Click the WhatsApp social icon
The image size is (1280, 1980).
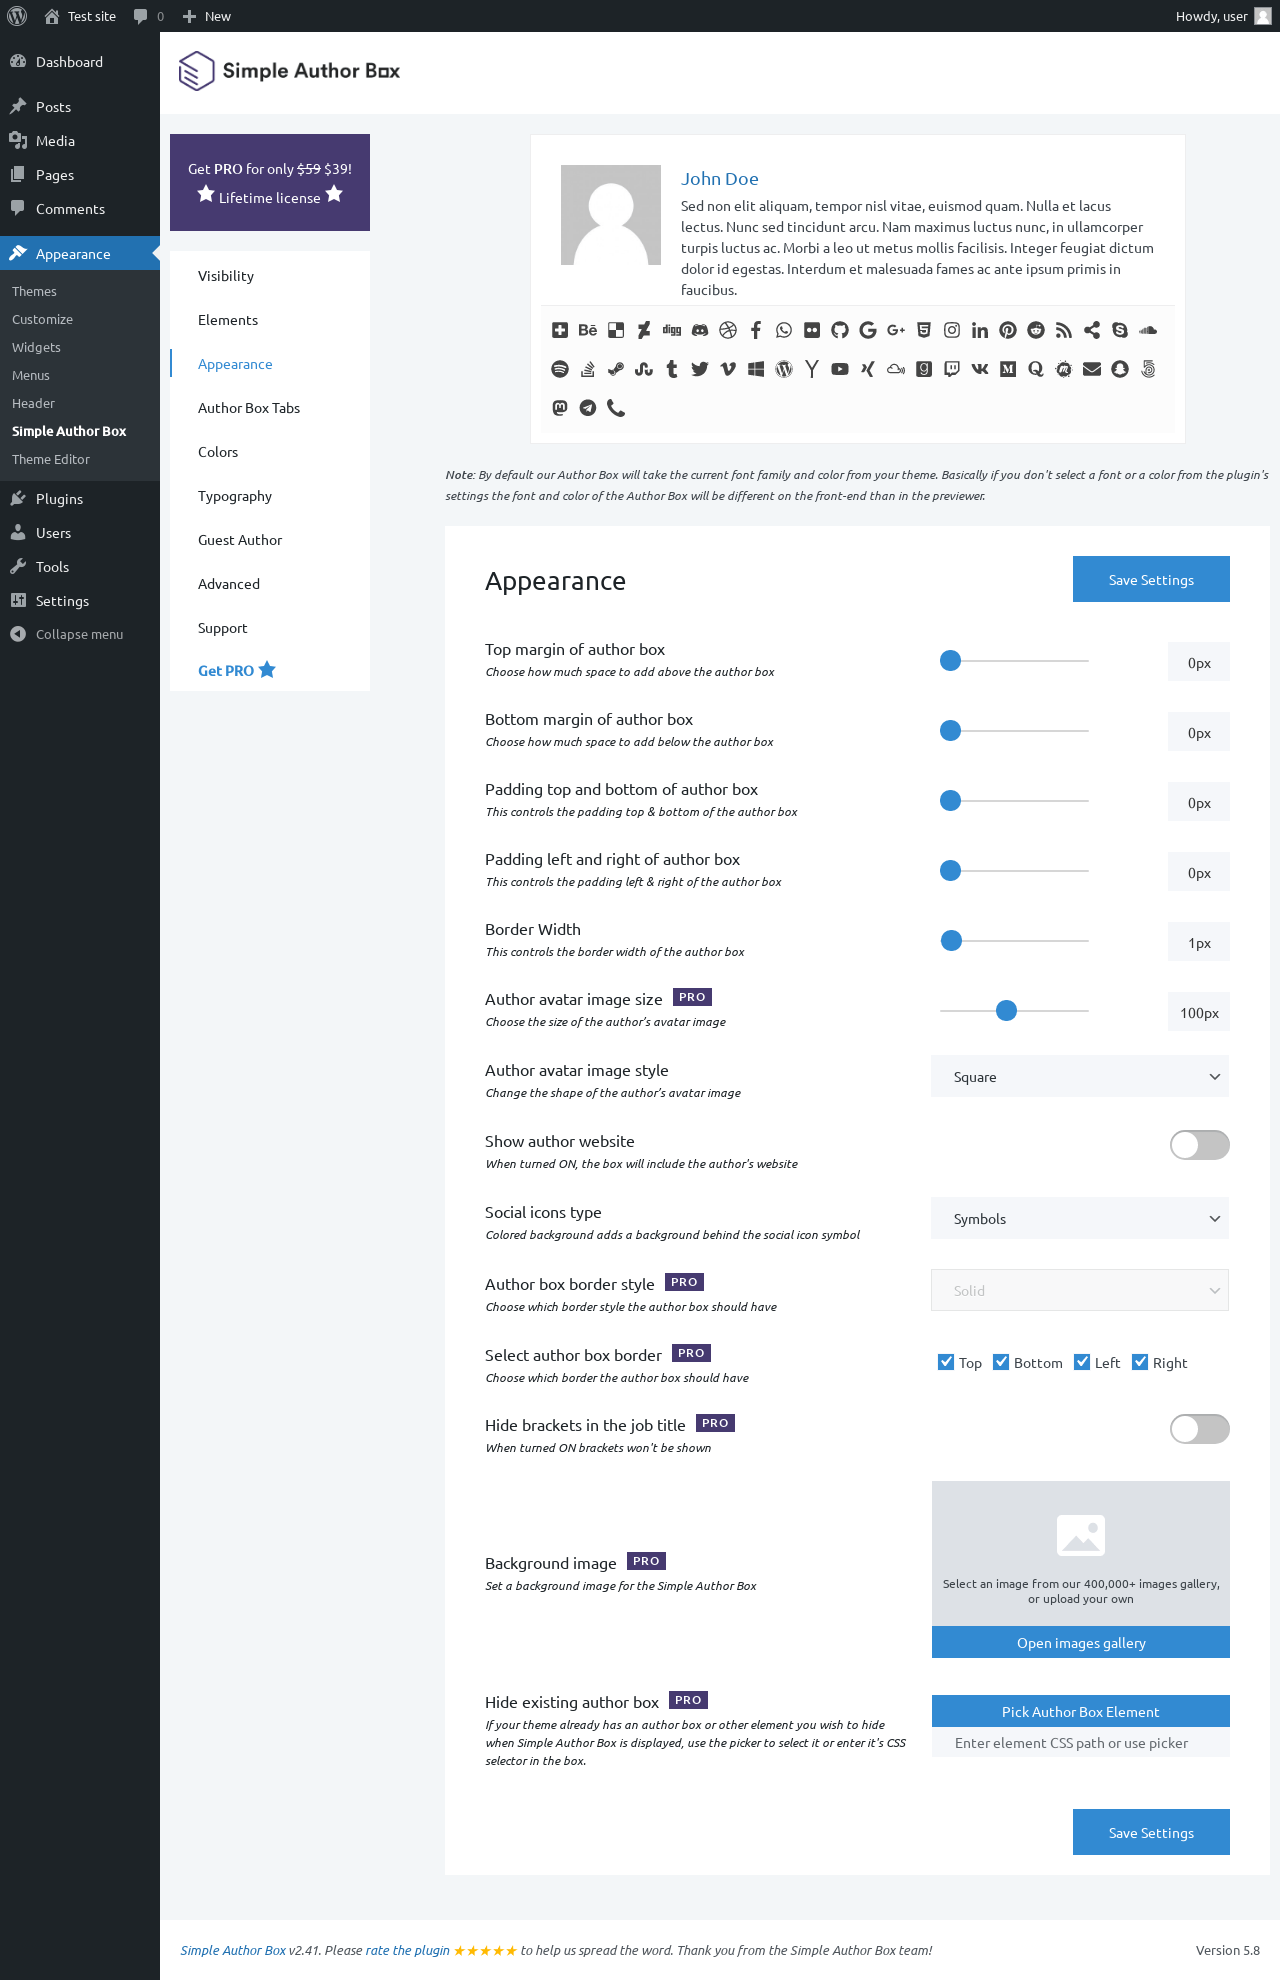click(784, 330)
